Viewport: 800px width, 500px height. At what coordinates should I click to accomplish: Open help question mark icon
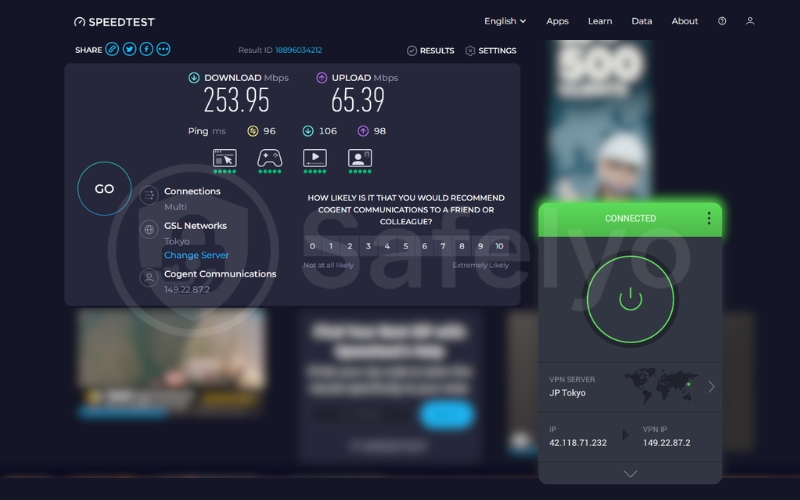click(x=722, y=21)
